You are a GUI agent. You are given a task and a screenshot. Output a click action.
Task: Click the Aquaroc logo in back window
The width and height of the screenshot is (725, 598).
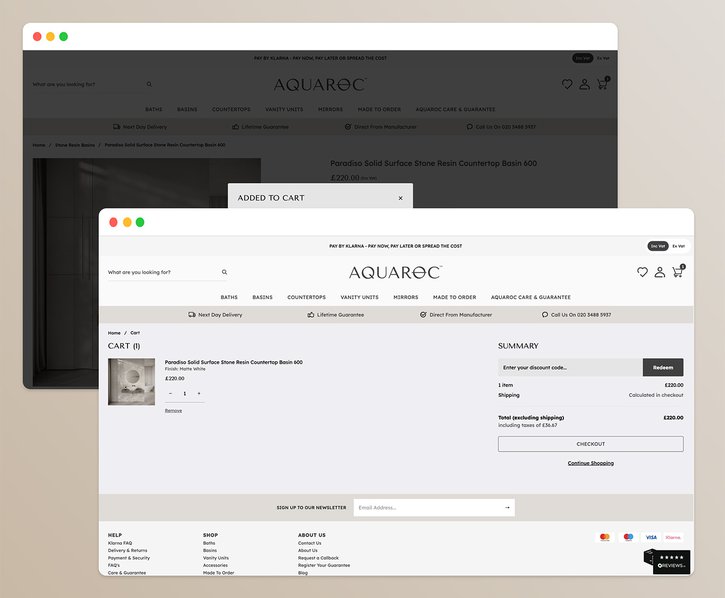pyautogui.click(x=320, y=85)
